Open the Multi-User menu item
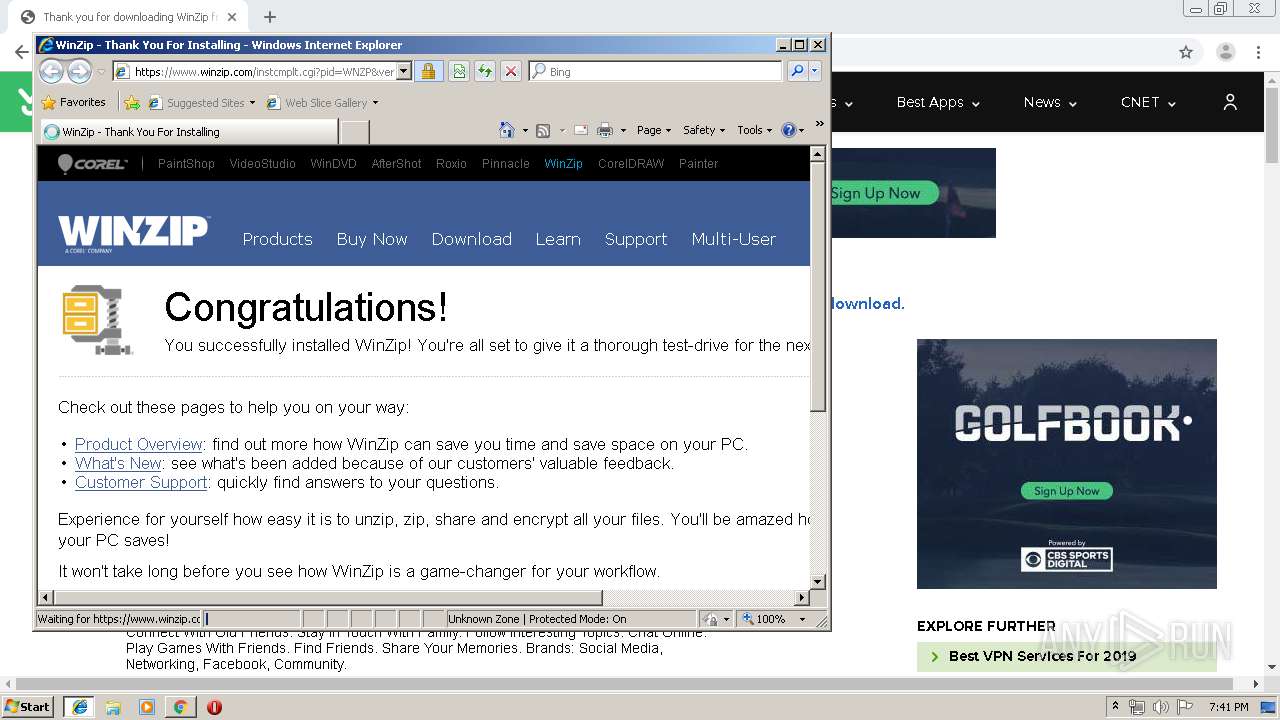1280x720 pixels. point(733,239)
